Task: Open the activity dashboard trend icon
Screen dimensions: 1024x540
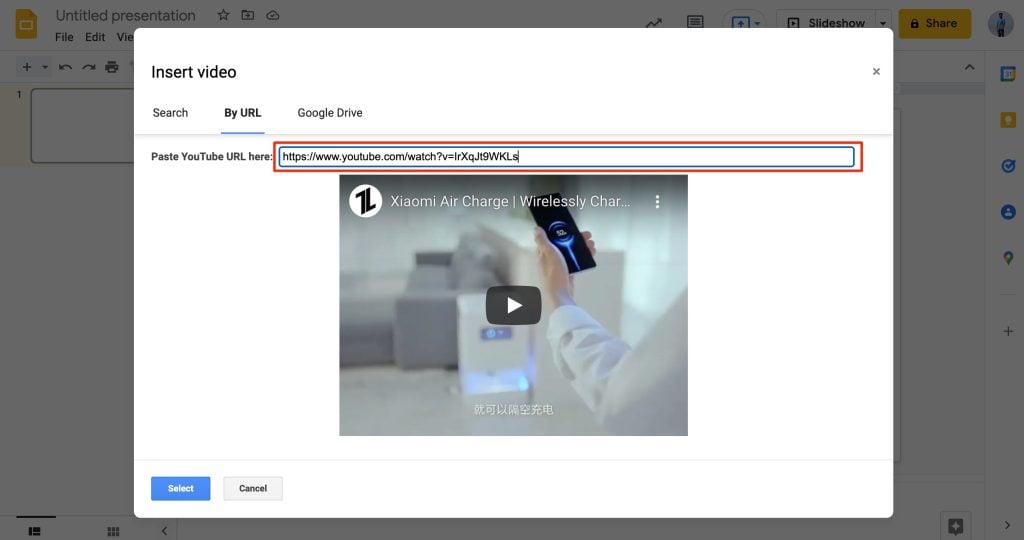Action: [x=654, y=23]
